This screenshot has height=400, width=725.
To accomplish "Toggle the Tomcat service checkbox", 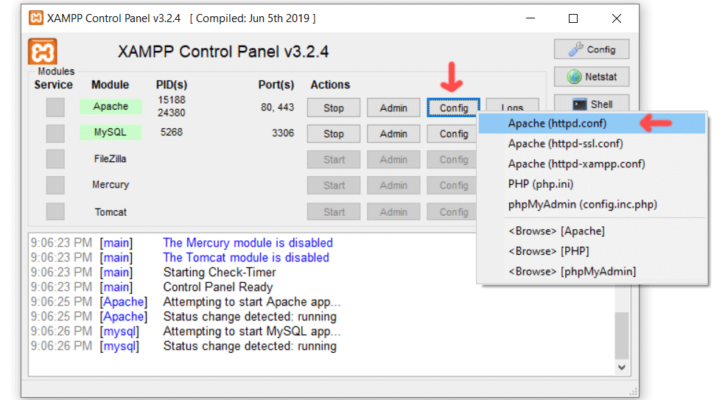I will pyautogui.click(x=55, y=212).
